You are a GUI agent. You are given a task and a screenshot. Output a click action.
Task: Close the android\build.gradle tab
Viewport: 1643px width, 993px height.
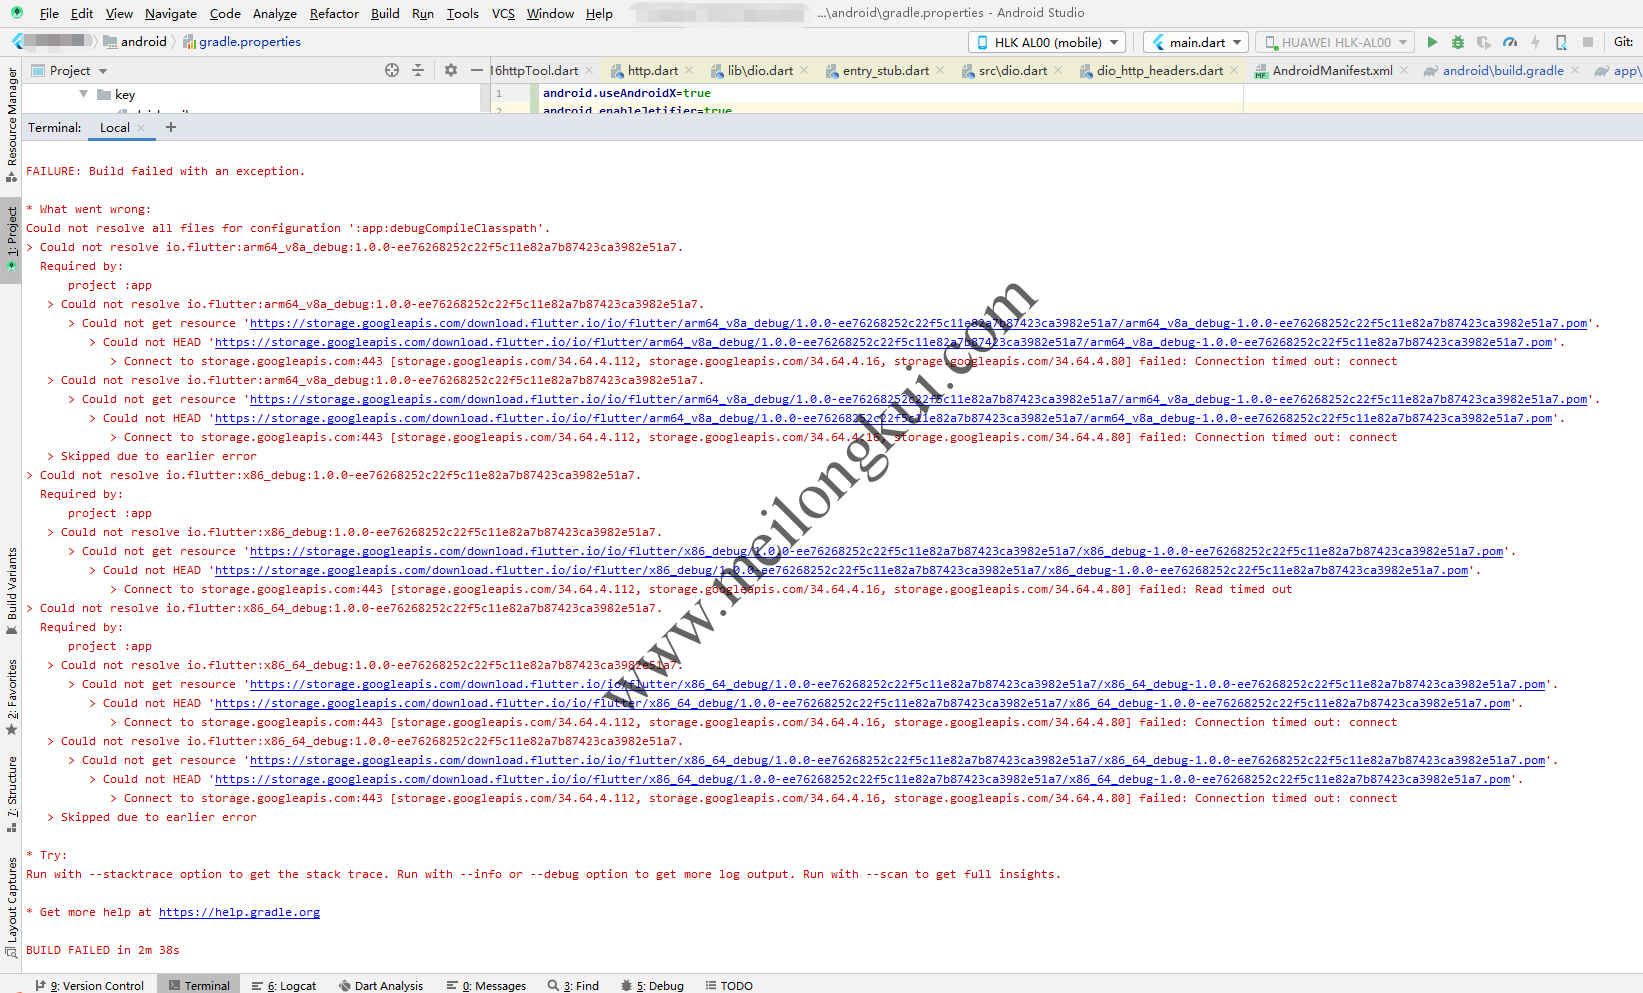(x=1574, y=70)
